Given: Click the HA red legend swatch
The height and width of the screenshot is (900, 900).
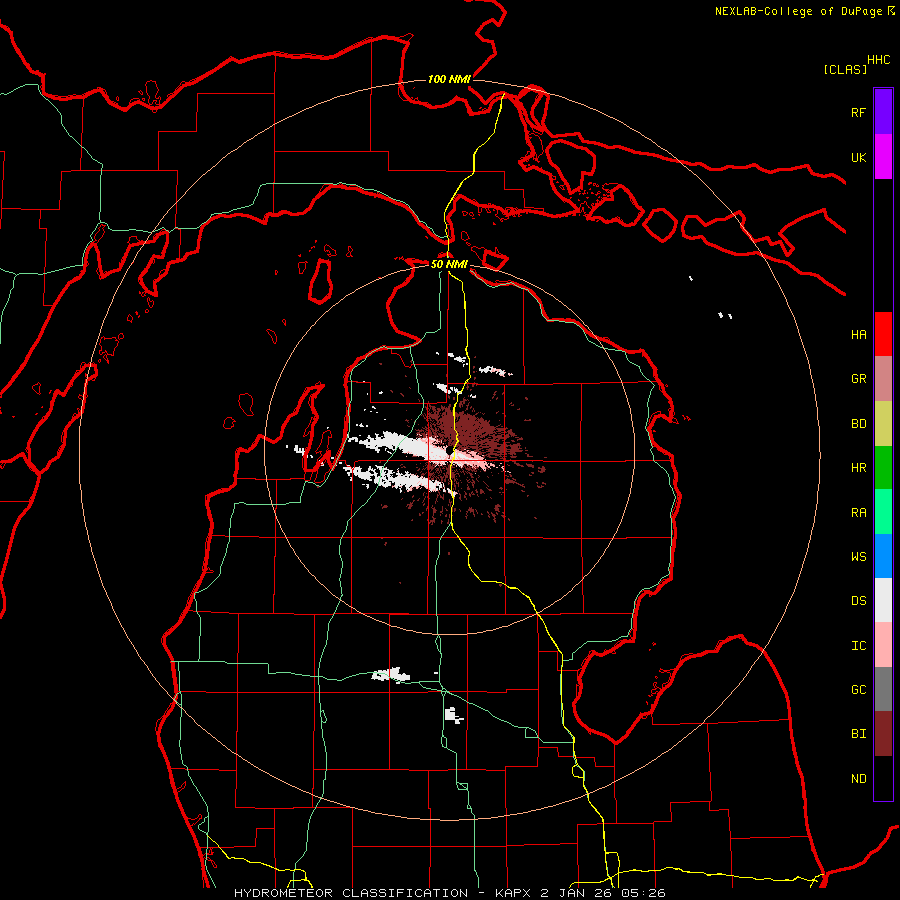Looking at the screenshot, I should click(x=883, y=334).
